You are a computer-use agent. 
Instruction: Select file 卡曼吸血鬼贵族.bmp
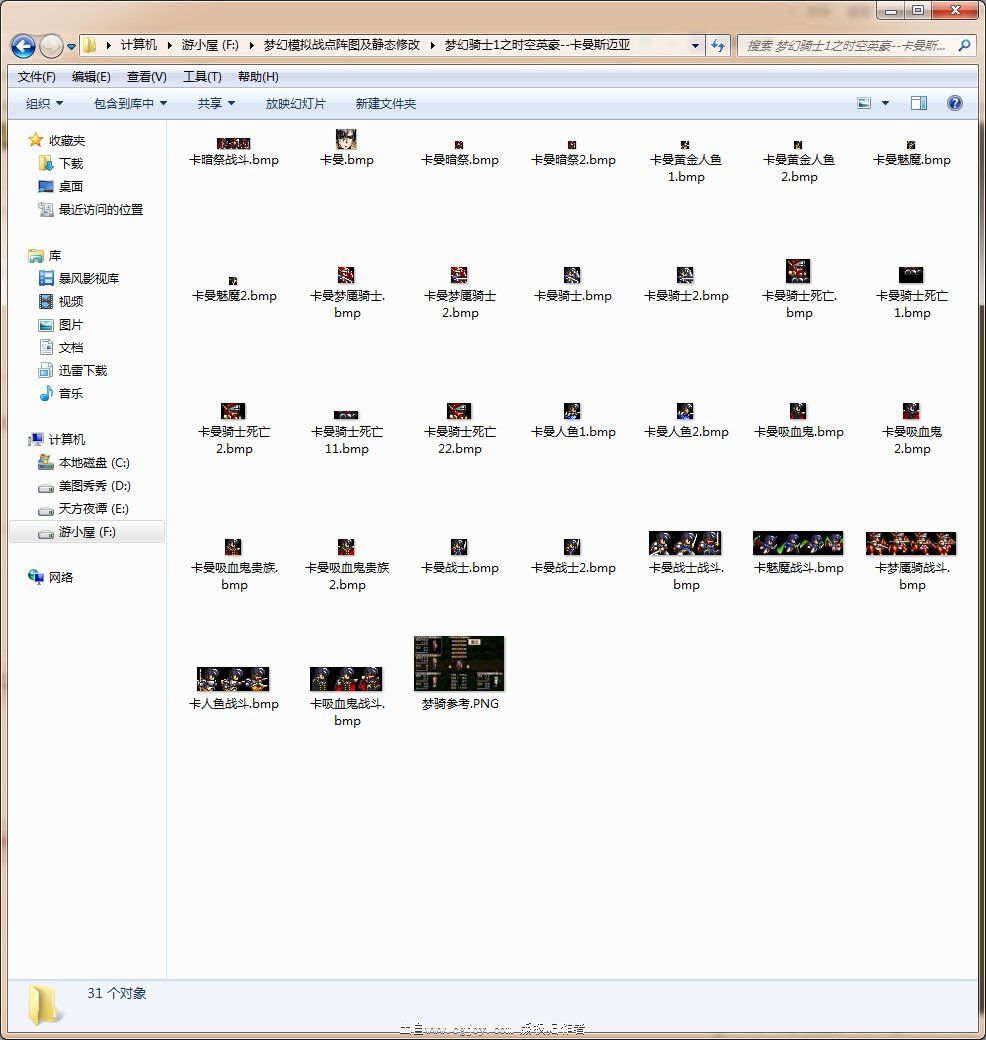pyautogui.click(x=234, y=564)
